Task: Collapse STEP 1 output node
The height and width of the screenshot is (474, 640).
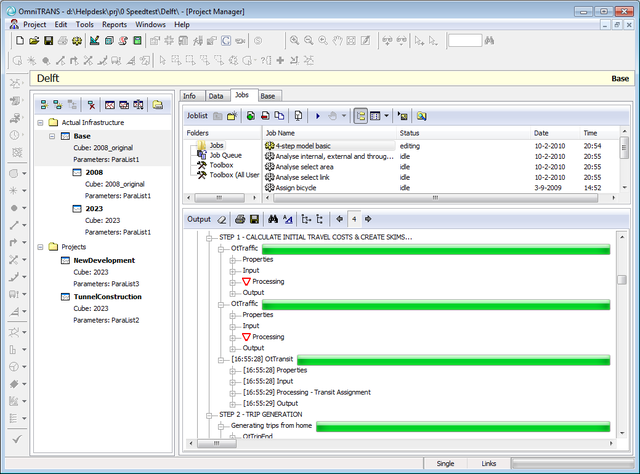Action: (x=209, y=238)
